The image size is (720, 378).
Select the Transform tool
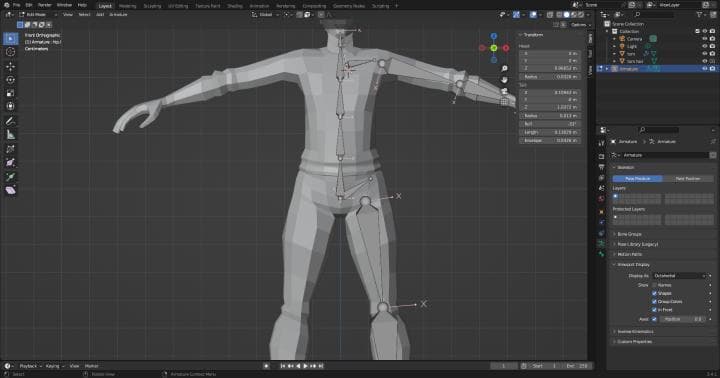[10, 106]
